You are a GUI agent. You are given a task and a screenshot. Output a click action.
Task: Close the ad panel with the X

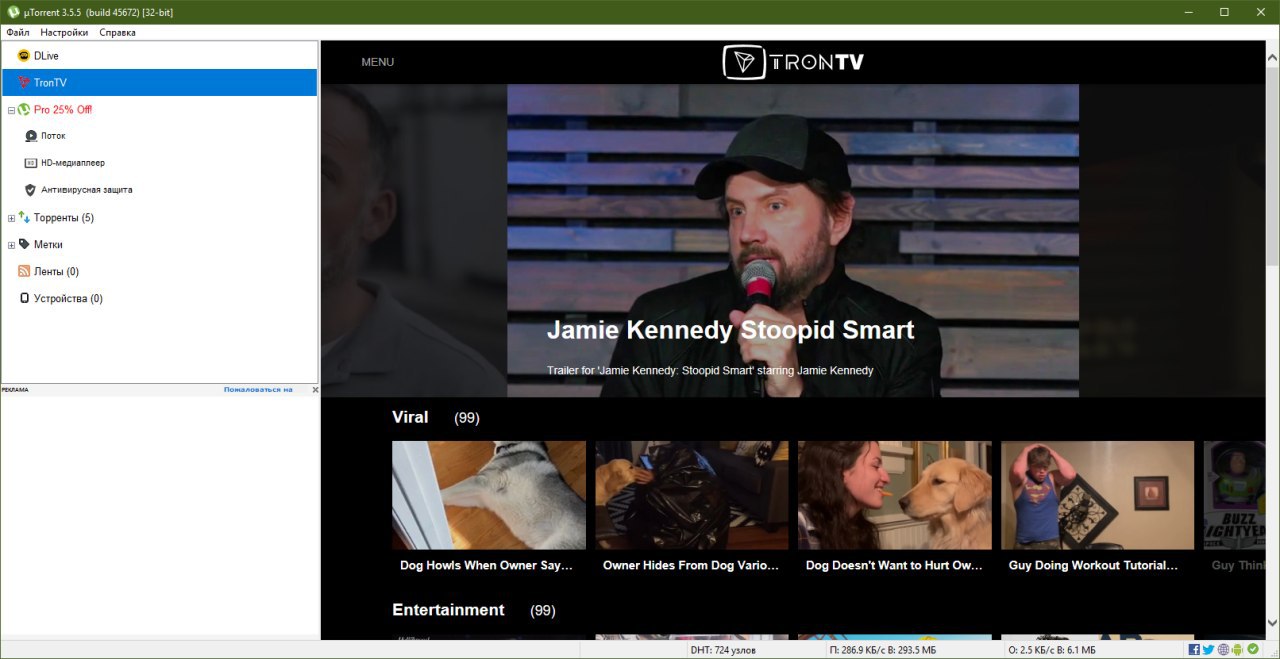(x=315, y=390)
